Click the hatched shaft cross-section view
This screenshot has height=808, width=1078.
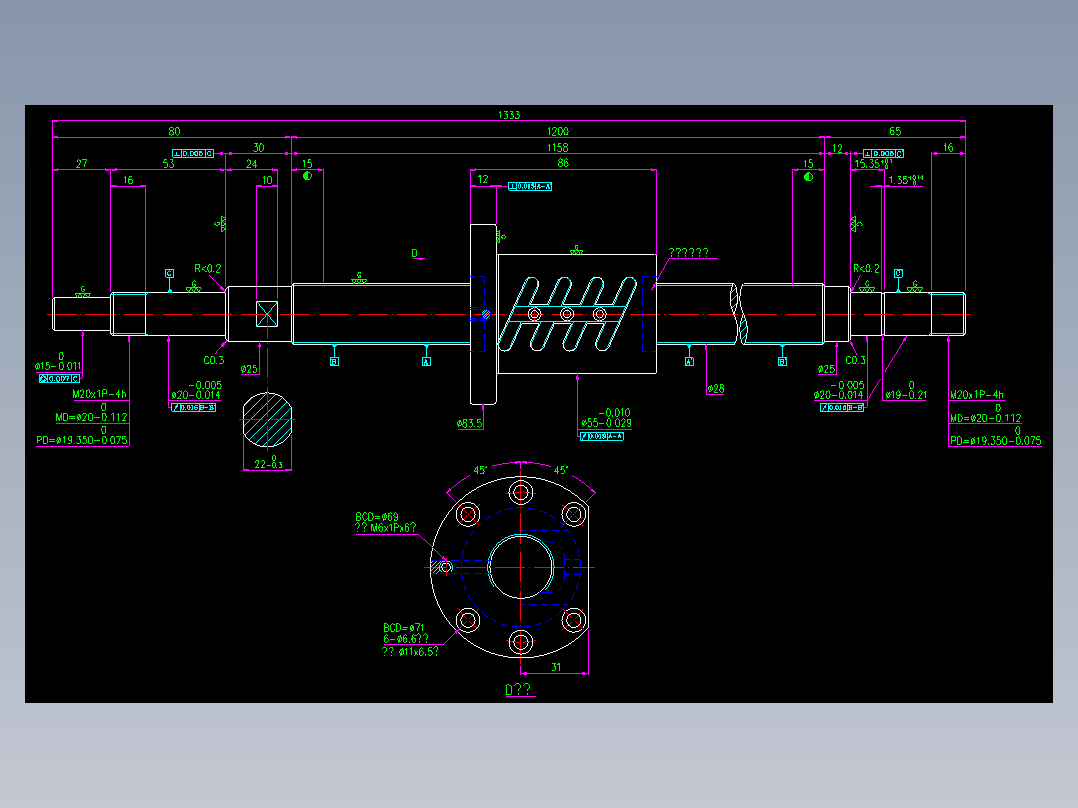coord(267,419)
